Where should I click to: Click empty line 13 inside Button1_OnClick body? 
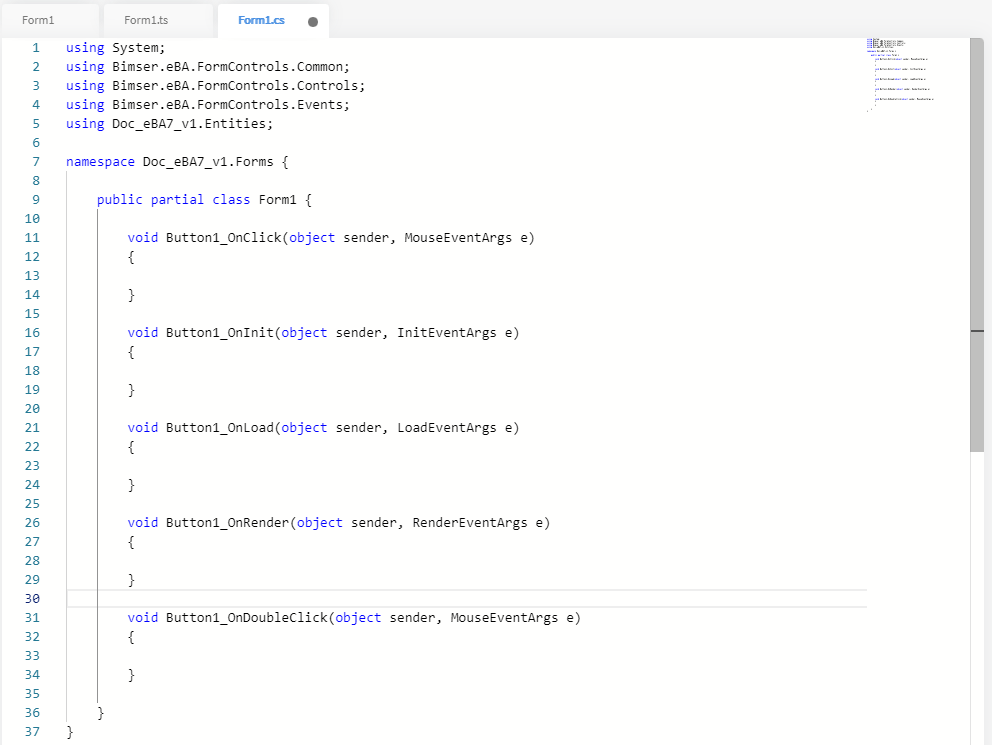pyautogui.click(x=300, y=276)
